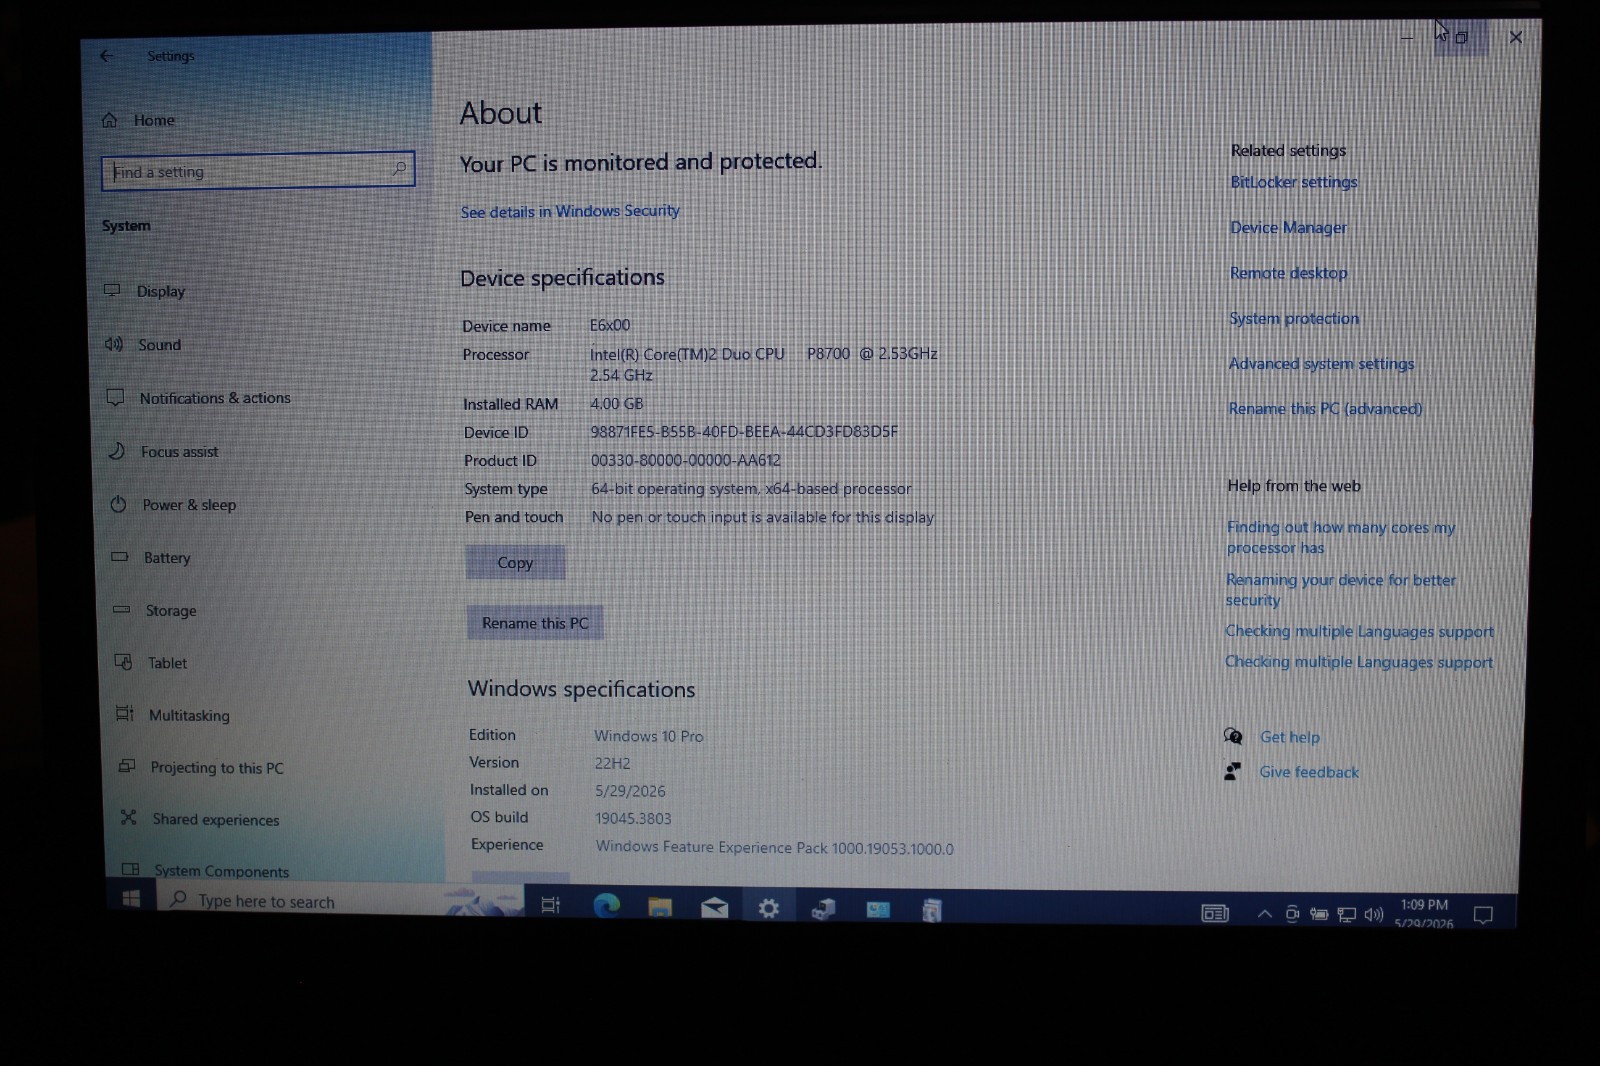1600x1066 pixels.
Task: Open Battery settings
Action: coord(150,557)
